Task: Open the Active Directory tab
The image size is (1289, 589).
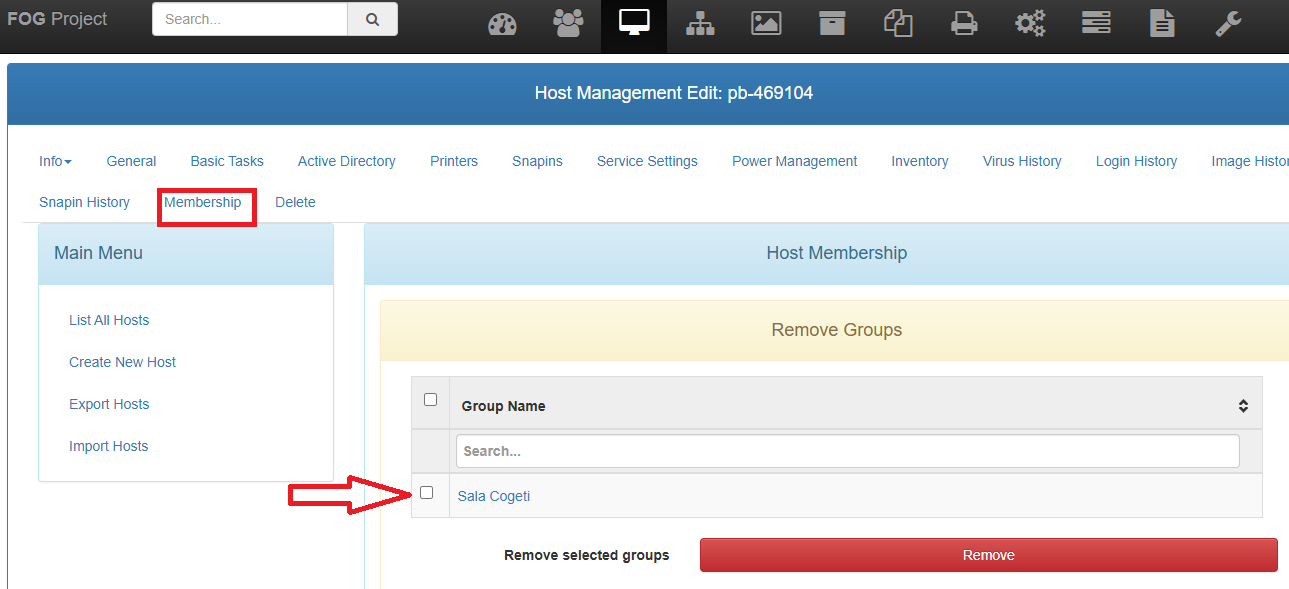Action: (x=346, y=161)
